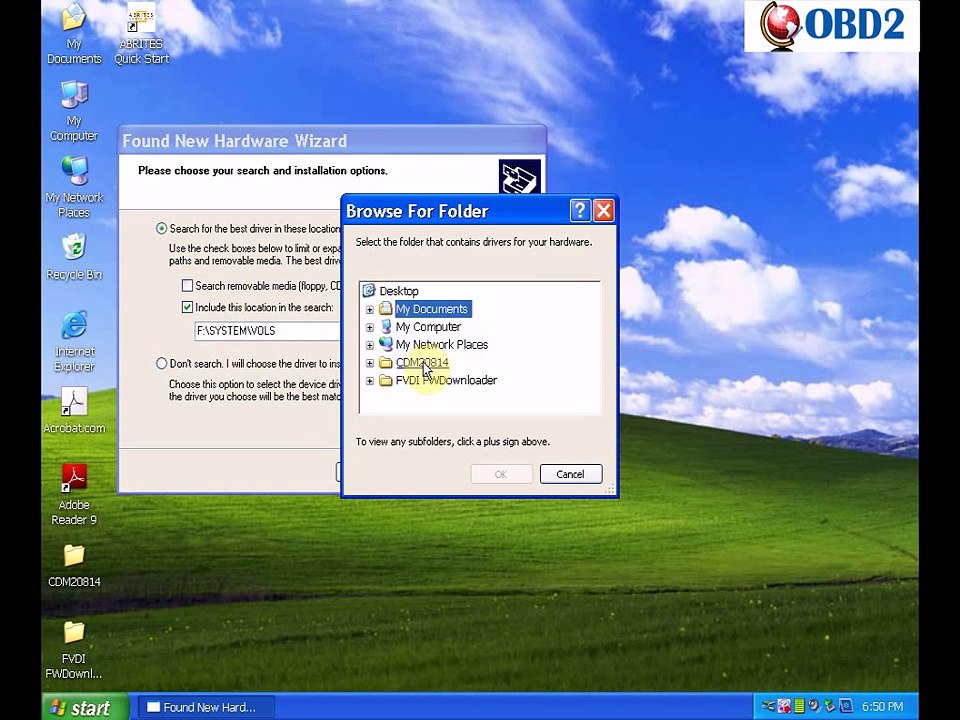Expand My Computer tree node
The image size is (960, 720).
pos(370,327)
